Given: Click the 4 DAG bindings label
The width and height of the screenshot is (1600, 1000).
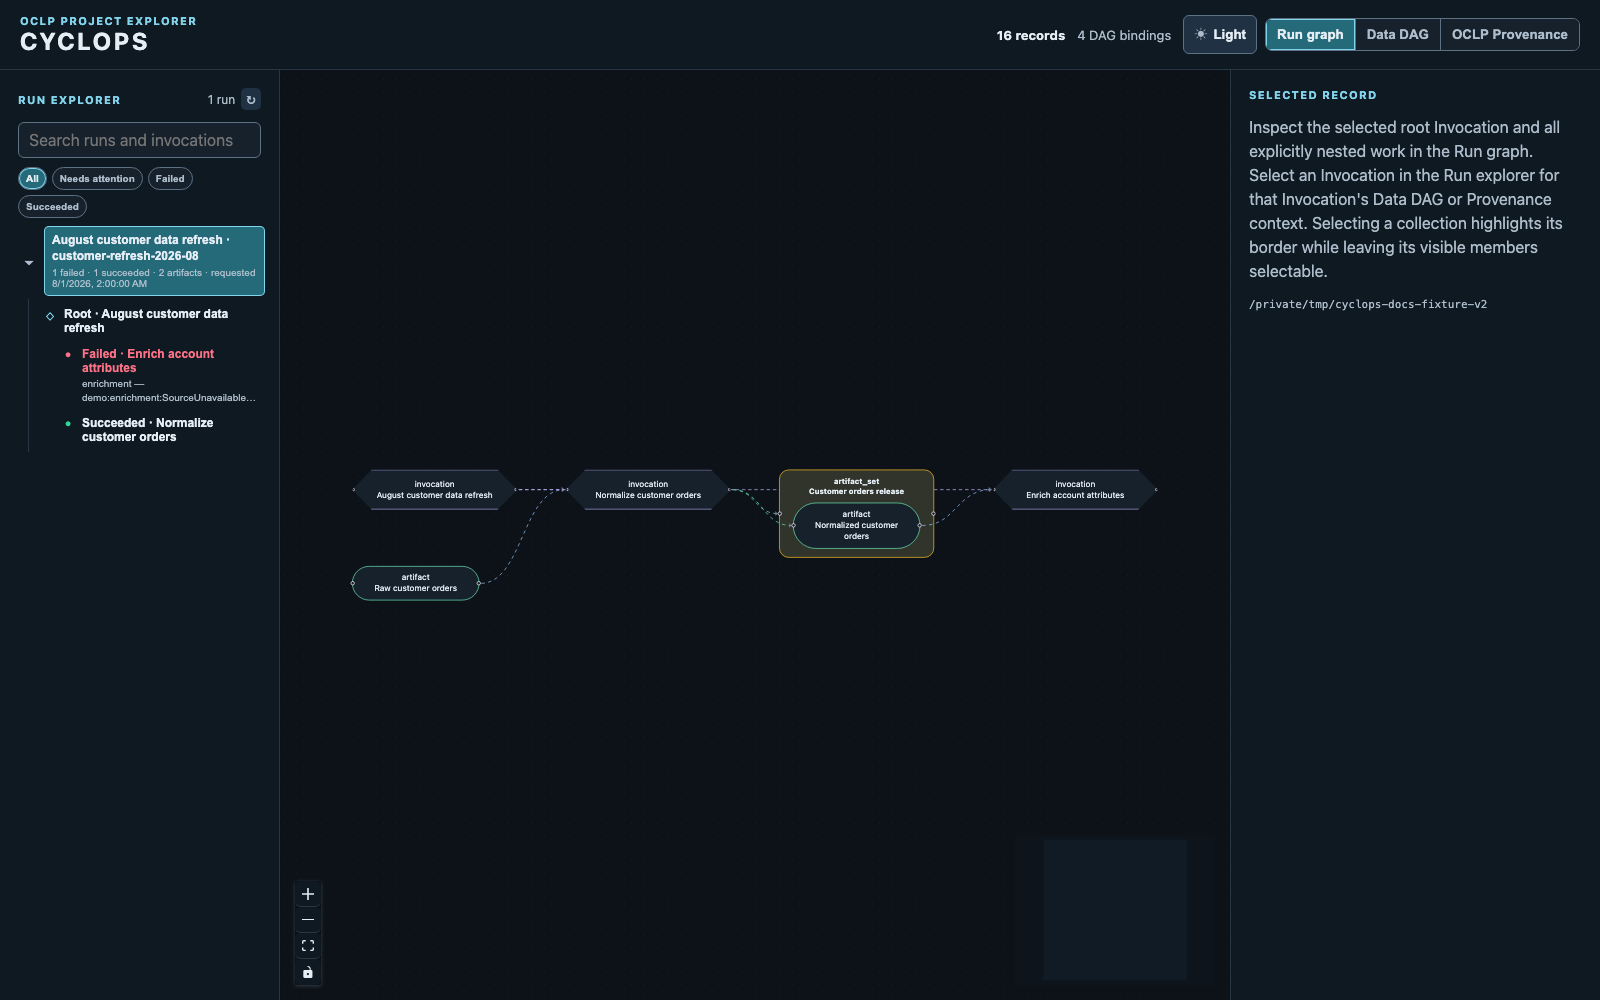Looking at the screenshot, I should [x=1124, y=35].
